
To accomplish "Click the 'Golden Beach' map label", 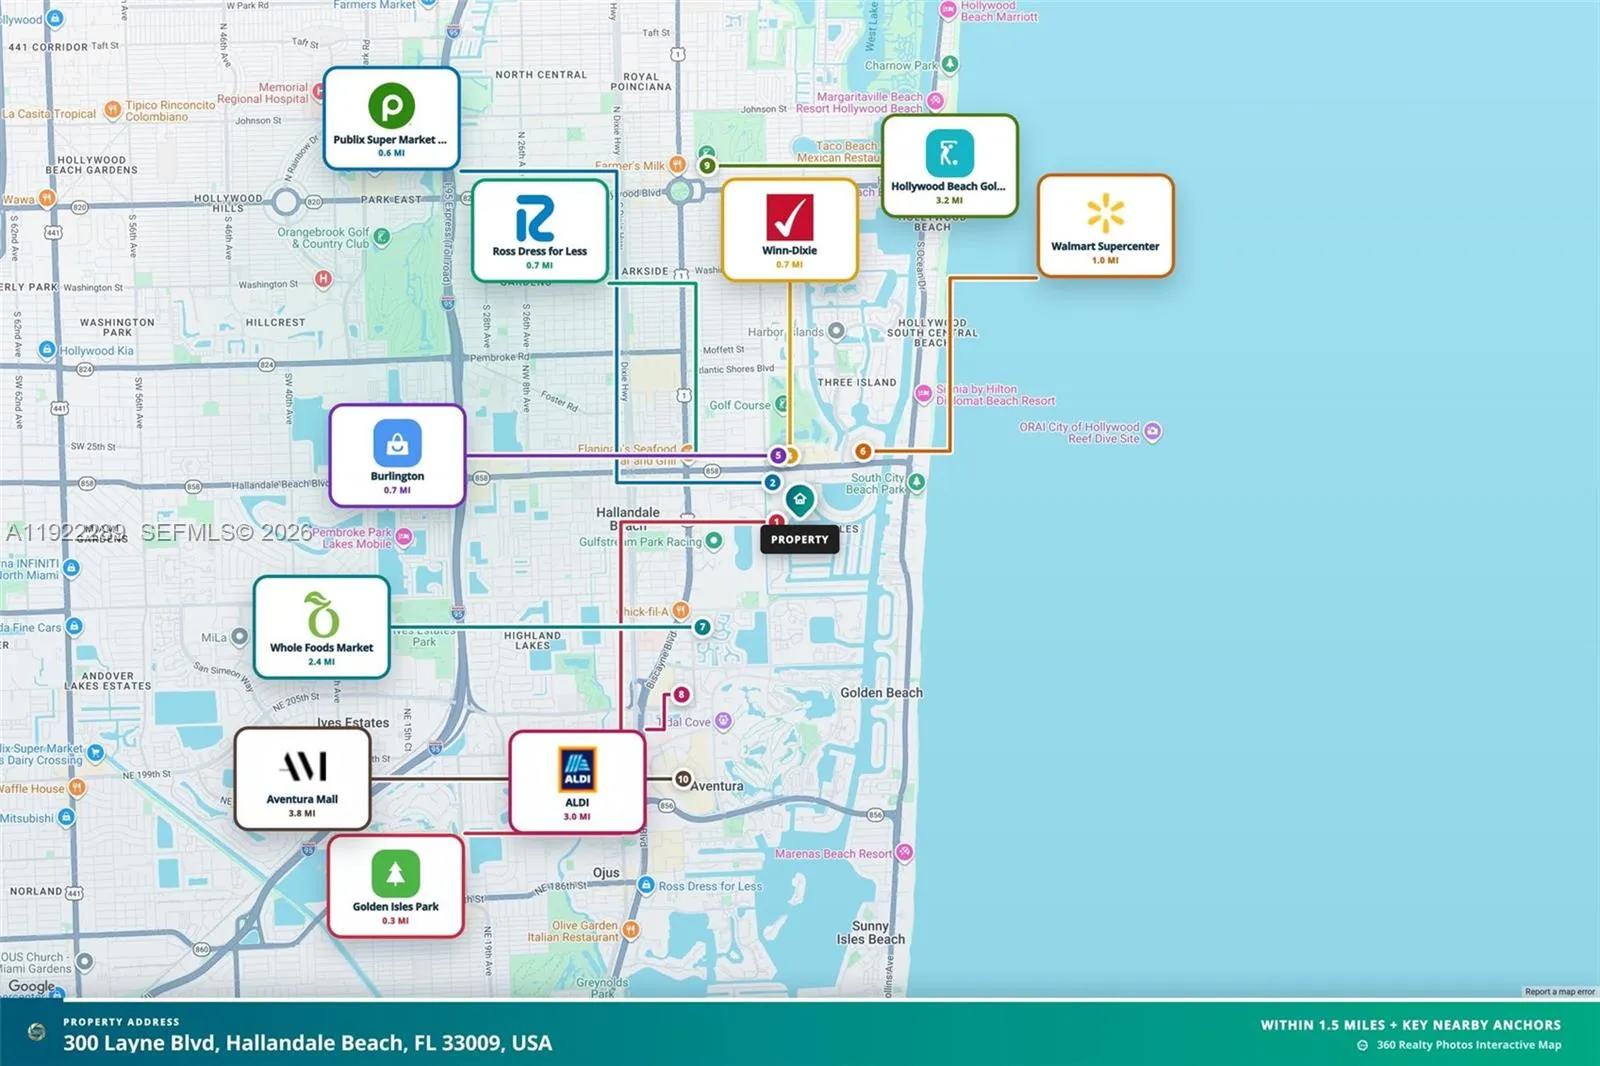I will coord(881,692).
